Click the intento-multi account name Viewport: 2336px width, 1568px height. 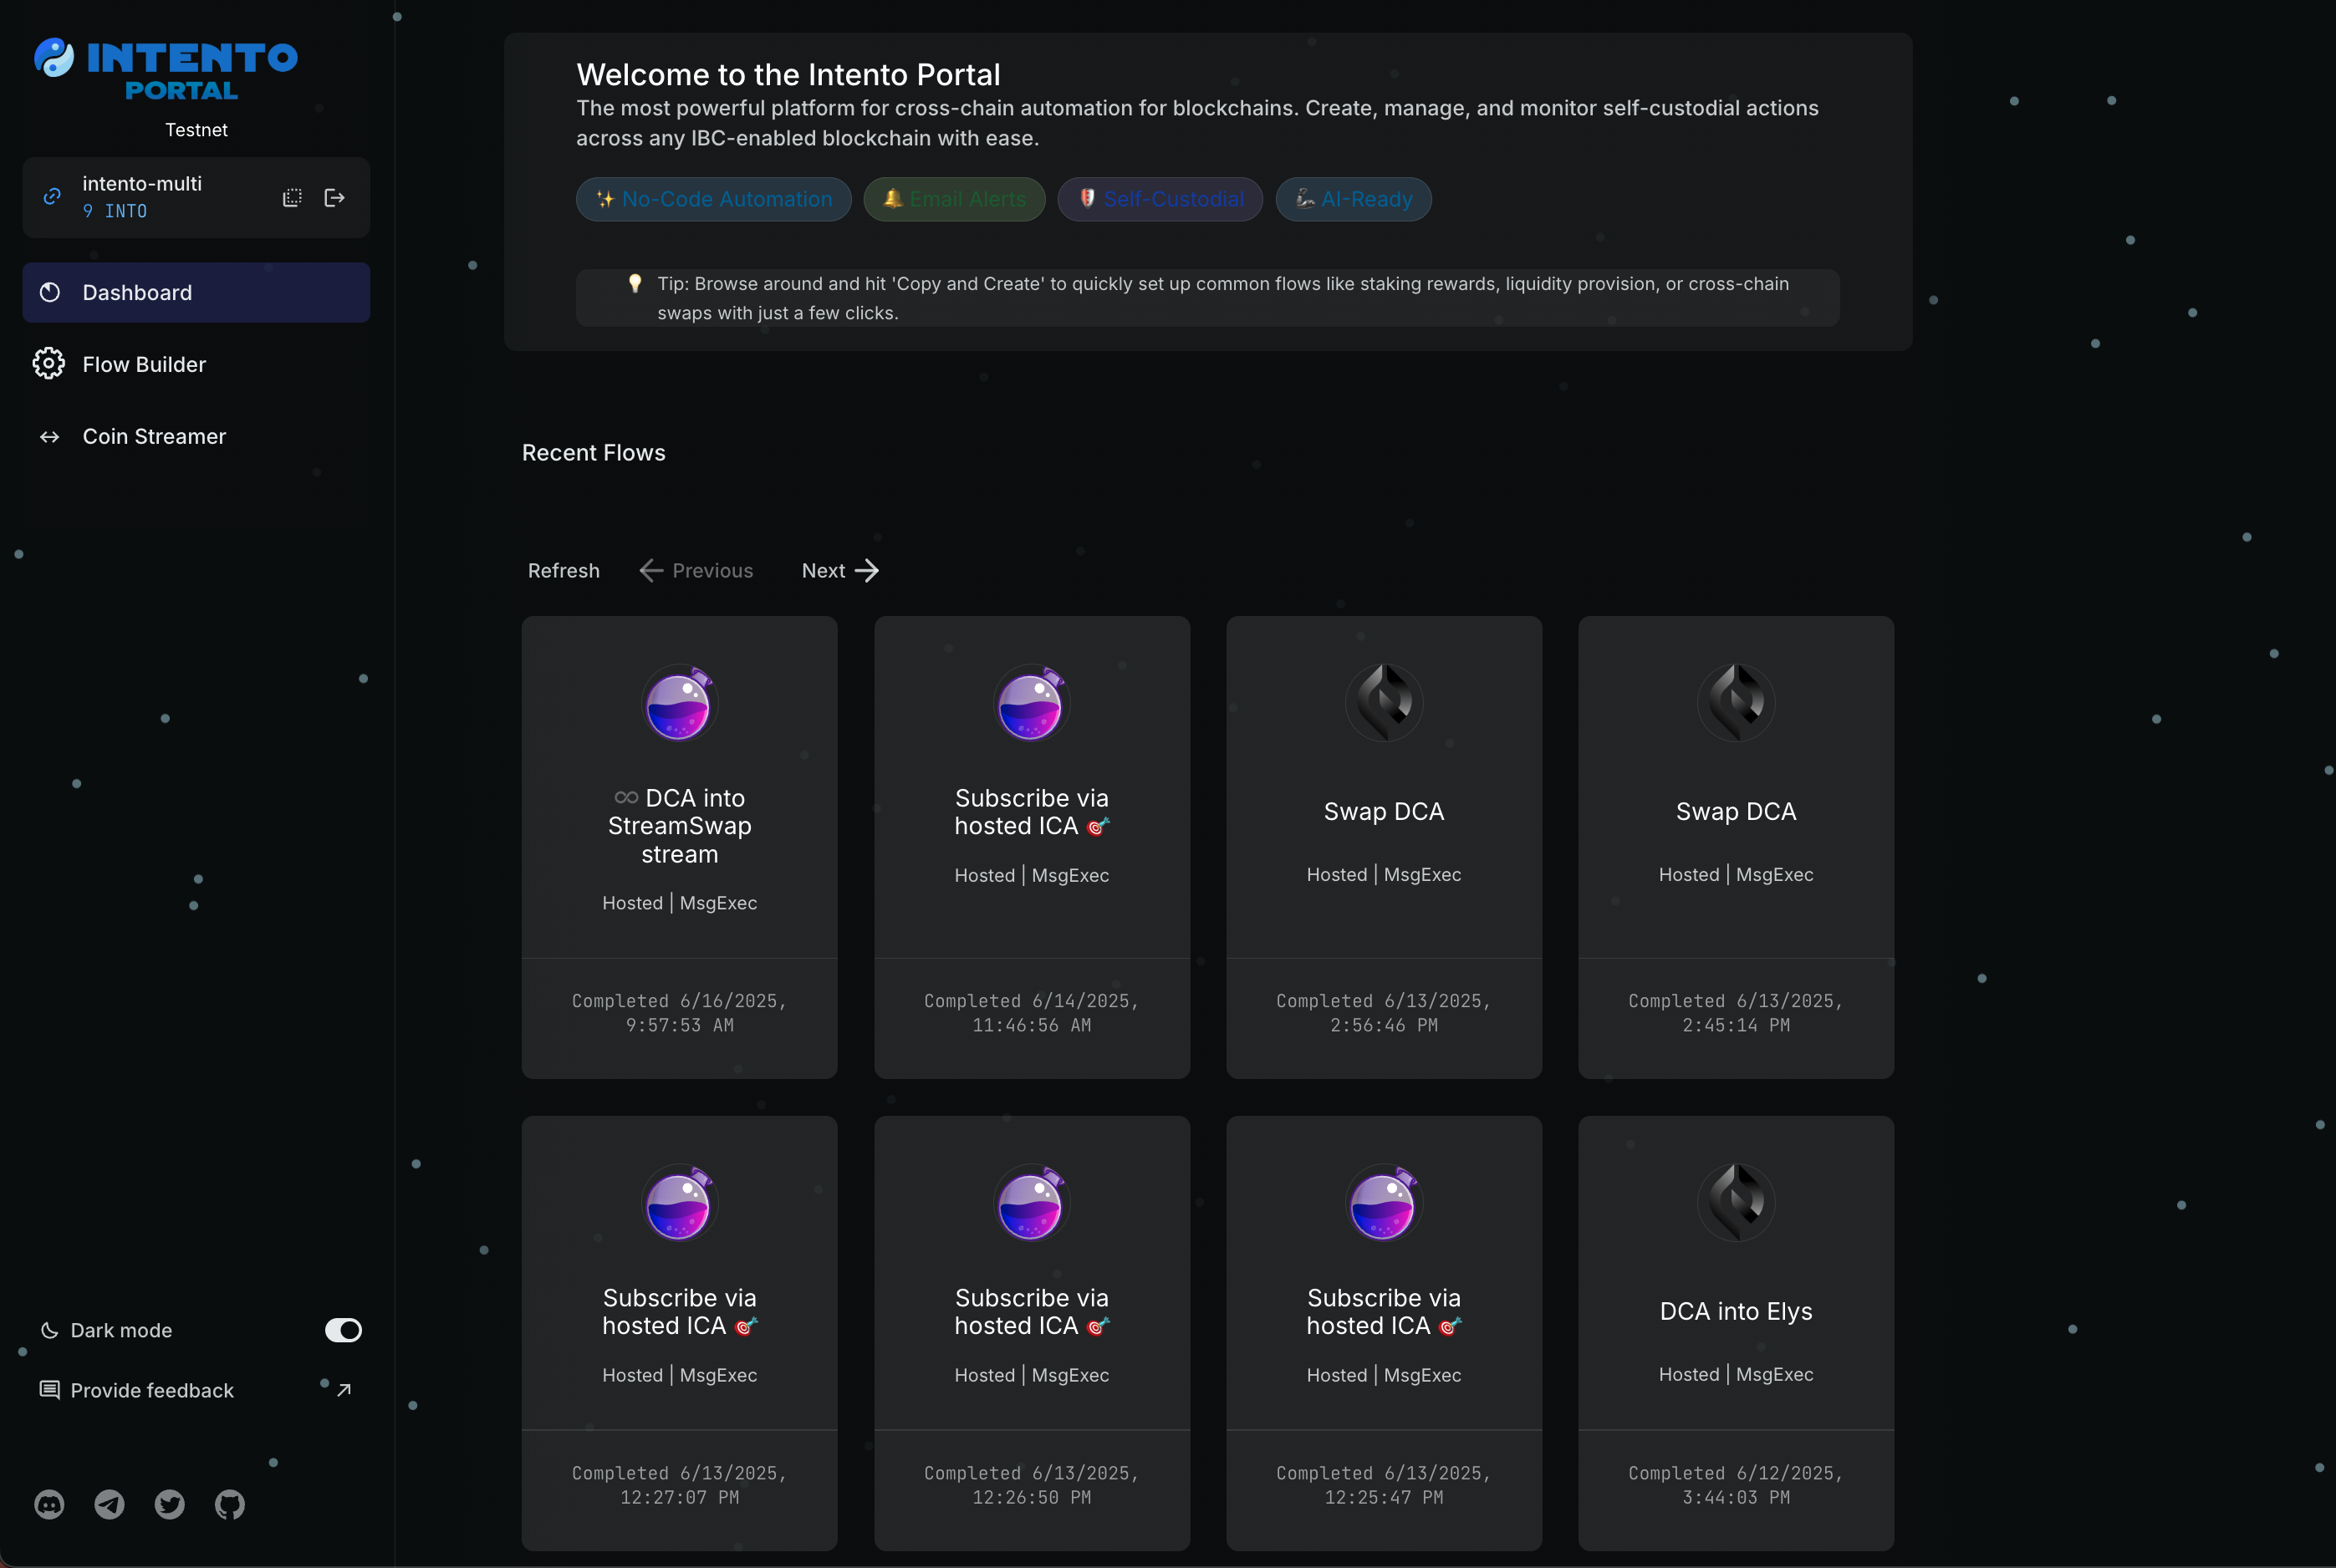click(x=142, y=184)
